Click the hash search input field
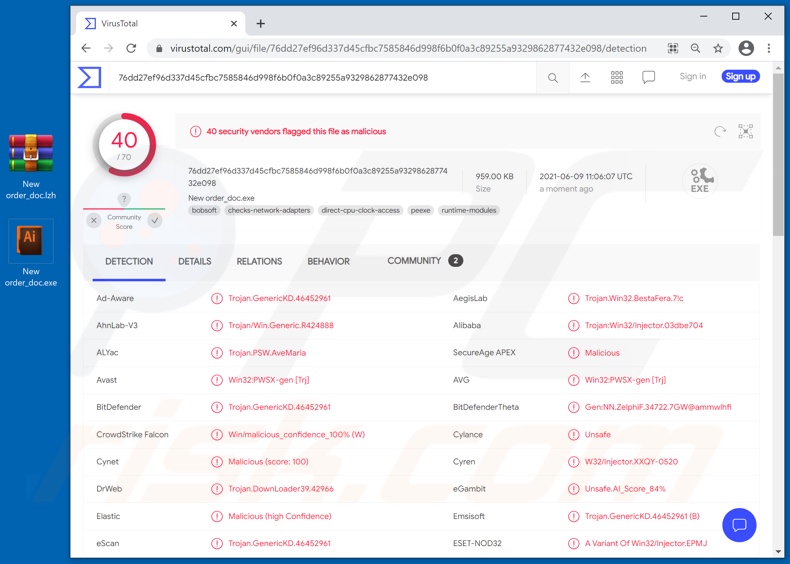The height and width of the screenshot is (564, 790). (323, 78)
